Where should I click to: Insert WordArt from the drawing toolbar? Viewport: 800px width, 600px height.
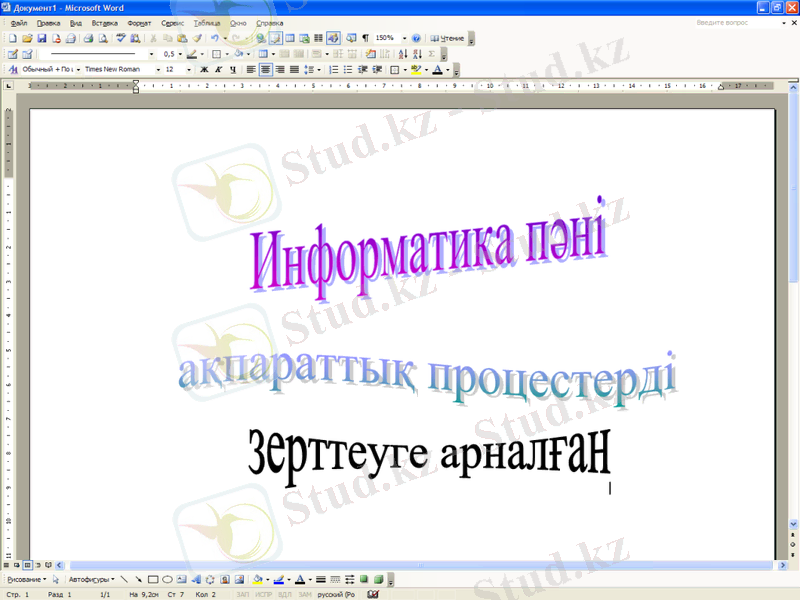pos(196,579)
